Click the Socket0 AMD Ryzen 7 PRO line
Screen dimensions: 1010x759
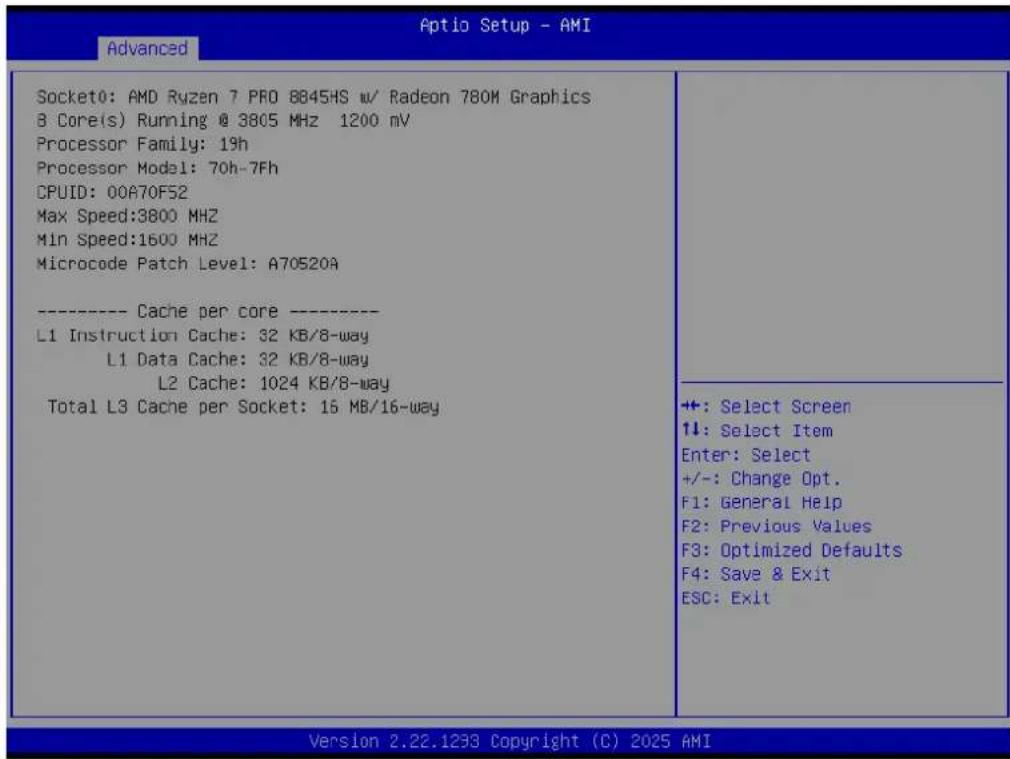pyautogui.click(x=314, y=97)
